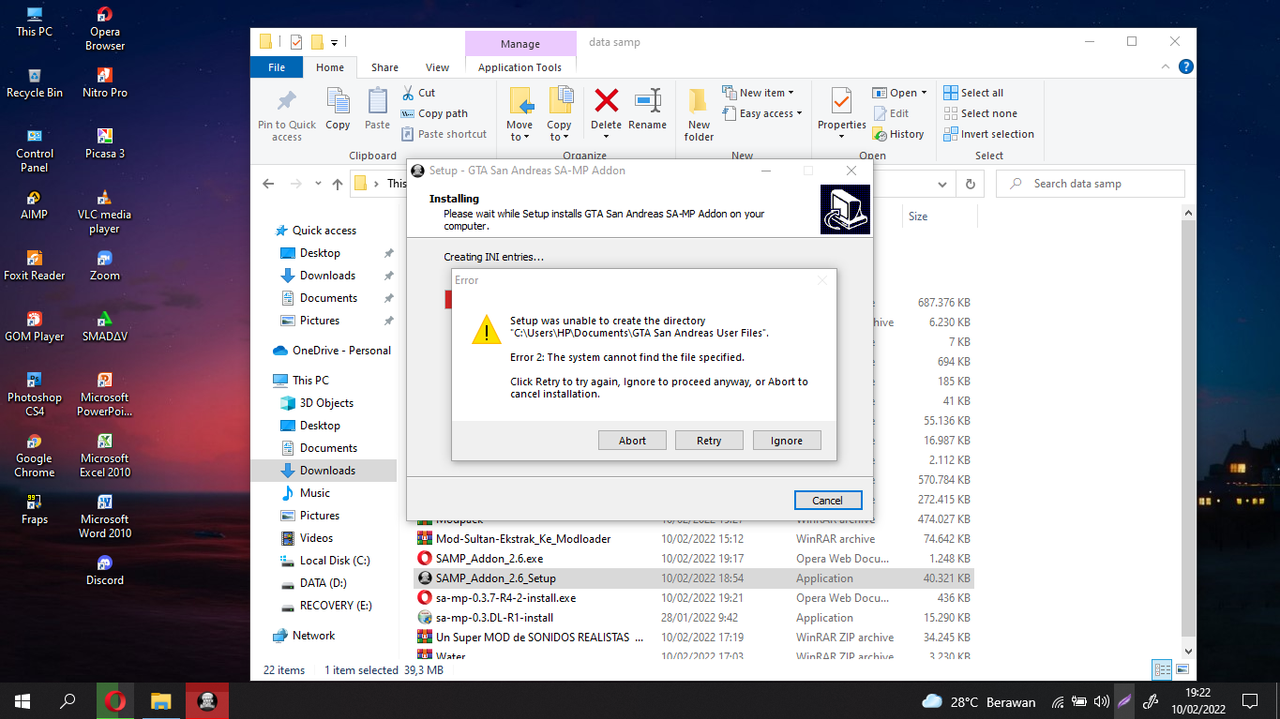Switch to the View ribbon tab

(x=437, y=67)
